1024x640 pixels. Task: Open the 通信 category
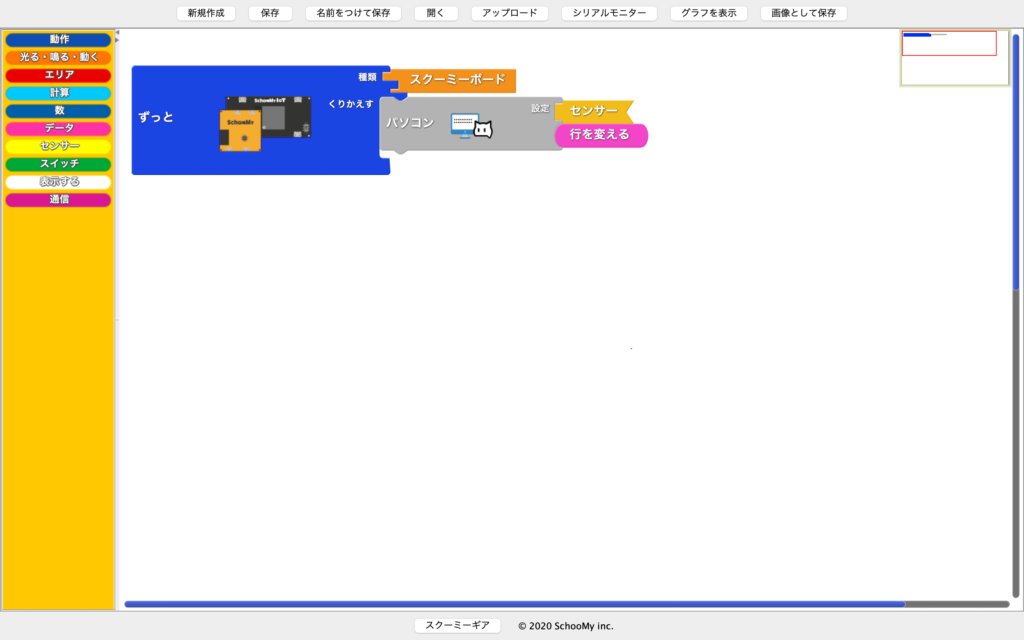(58, 200)
